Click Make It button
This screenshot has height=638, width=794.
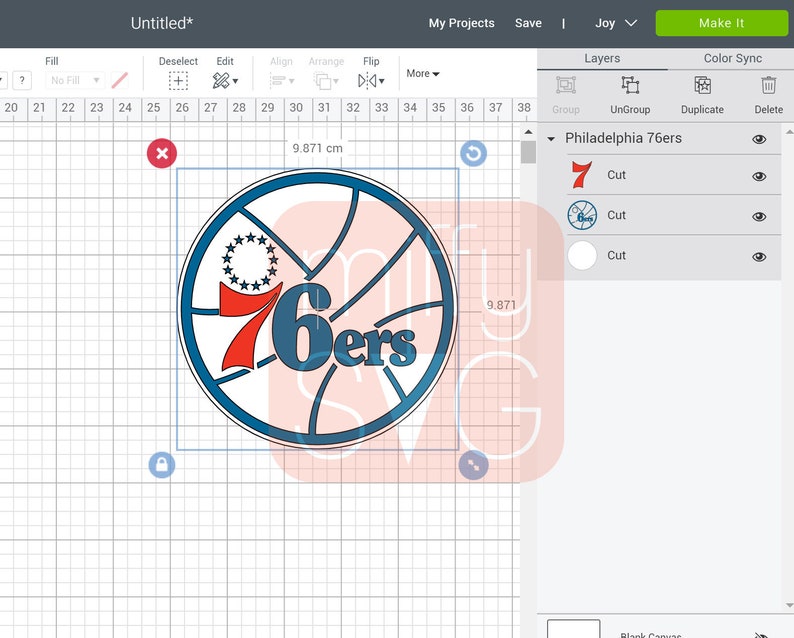(x=722, y=23)
